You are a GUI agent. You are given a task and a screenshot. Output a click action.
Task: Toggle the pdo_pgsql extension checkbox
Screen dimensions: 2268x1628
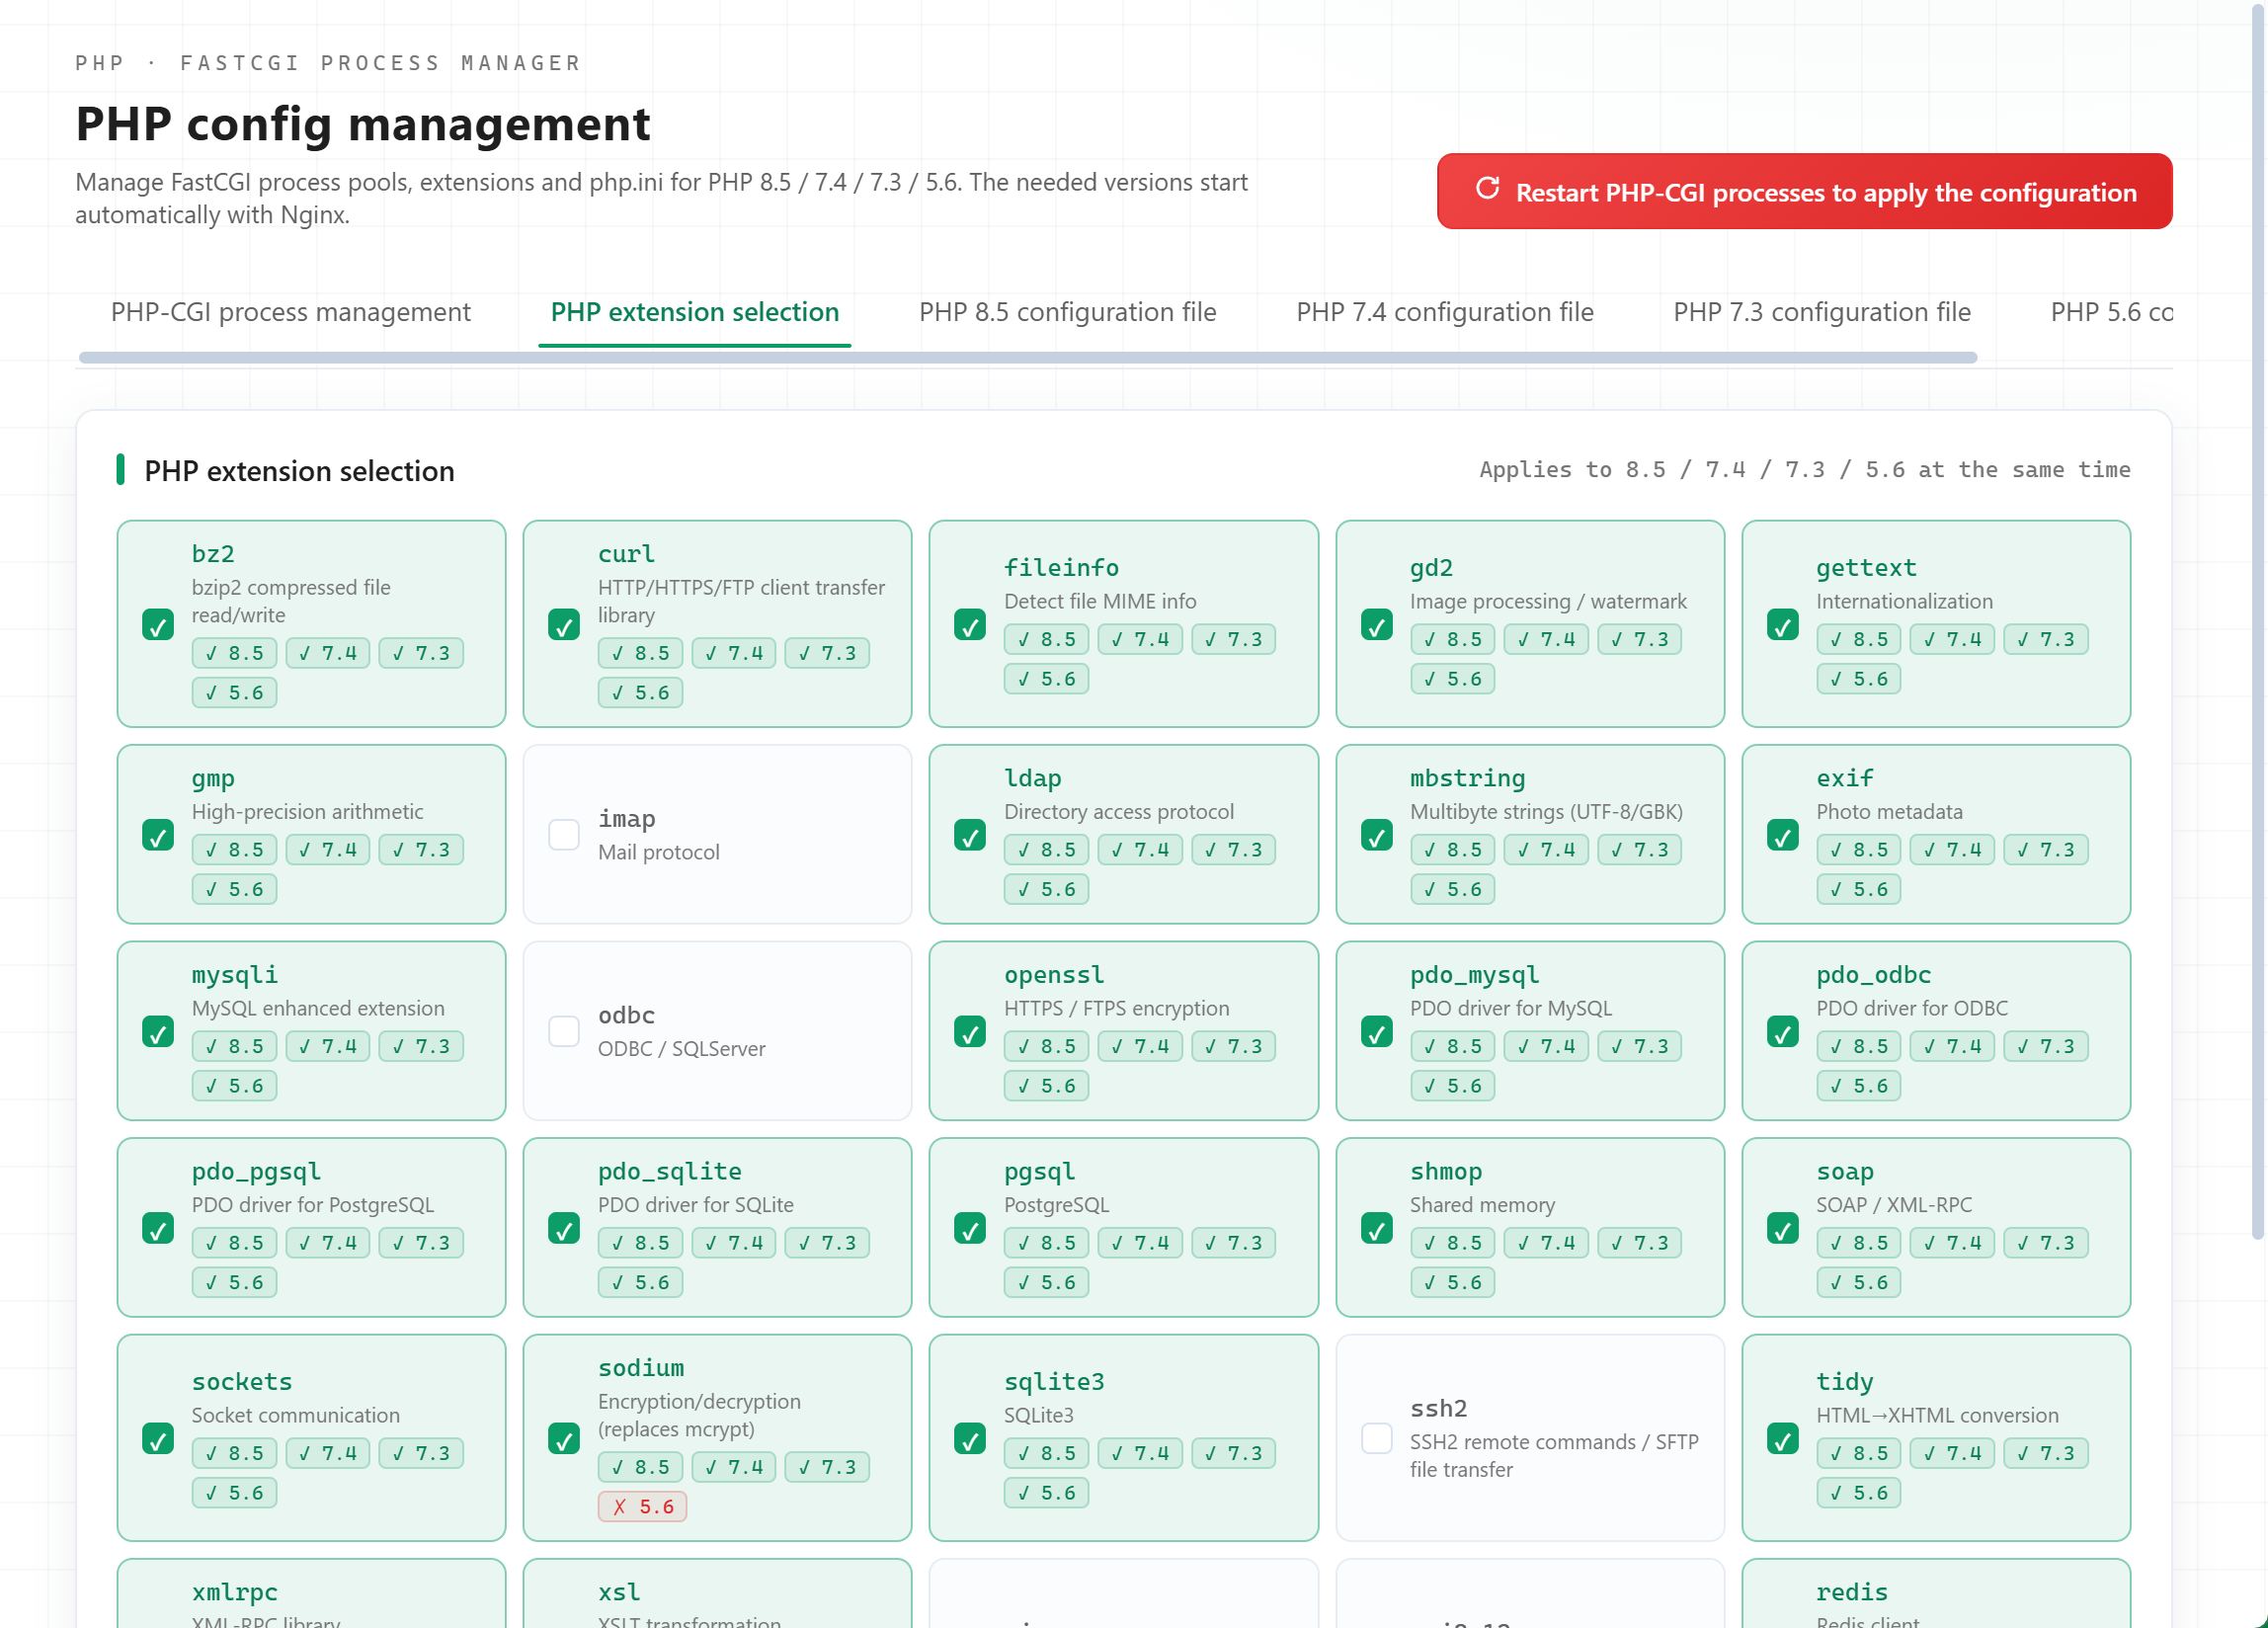158,1228
